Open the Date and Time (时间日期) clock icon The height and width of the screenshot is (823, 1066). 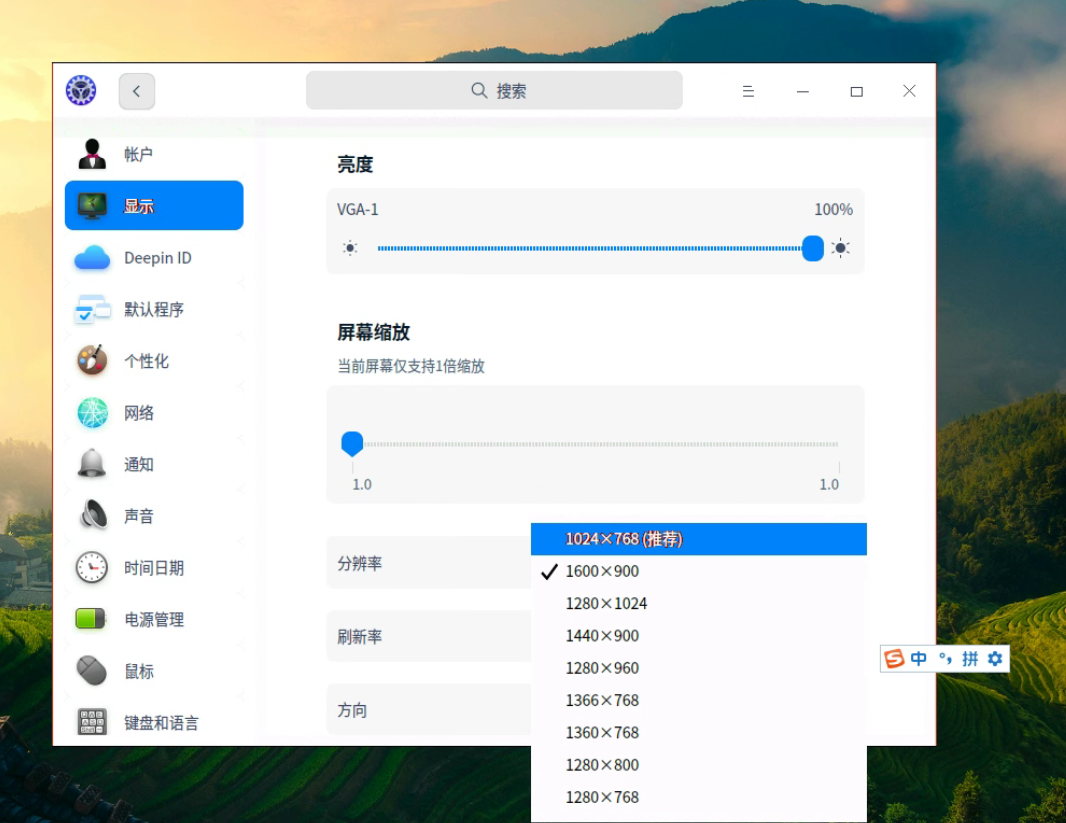tap(92, 567)
